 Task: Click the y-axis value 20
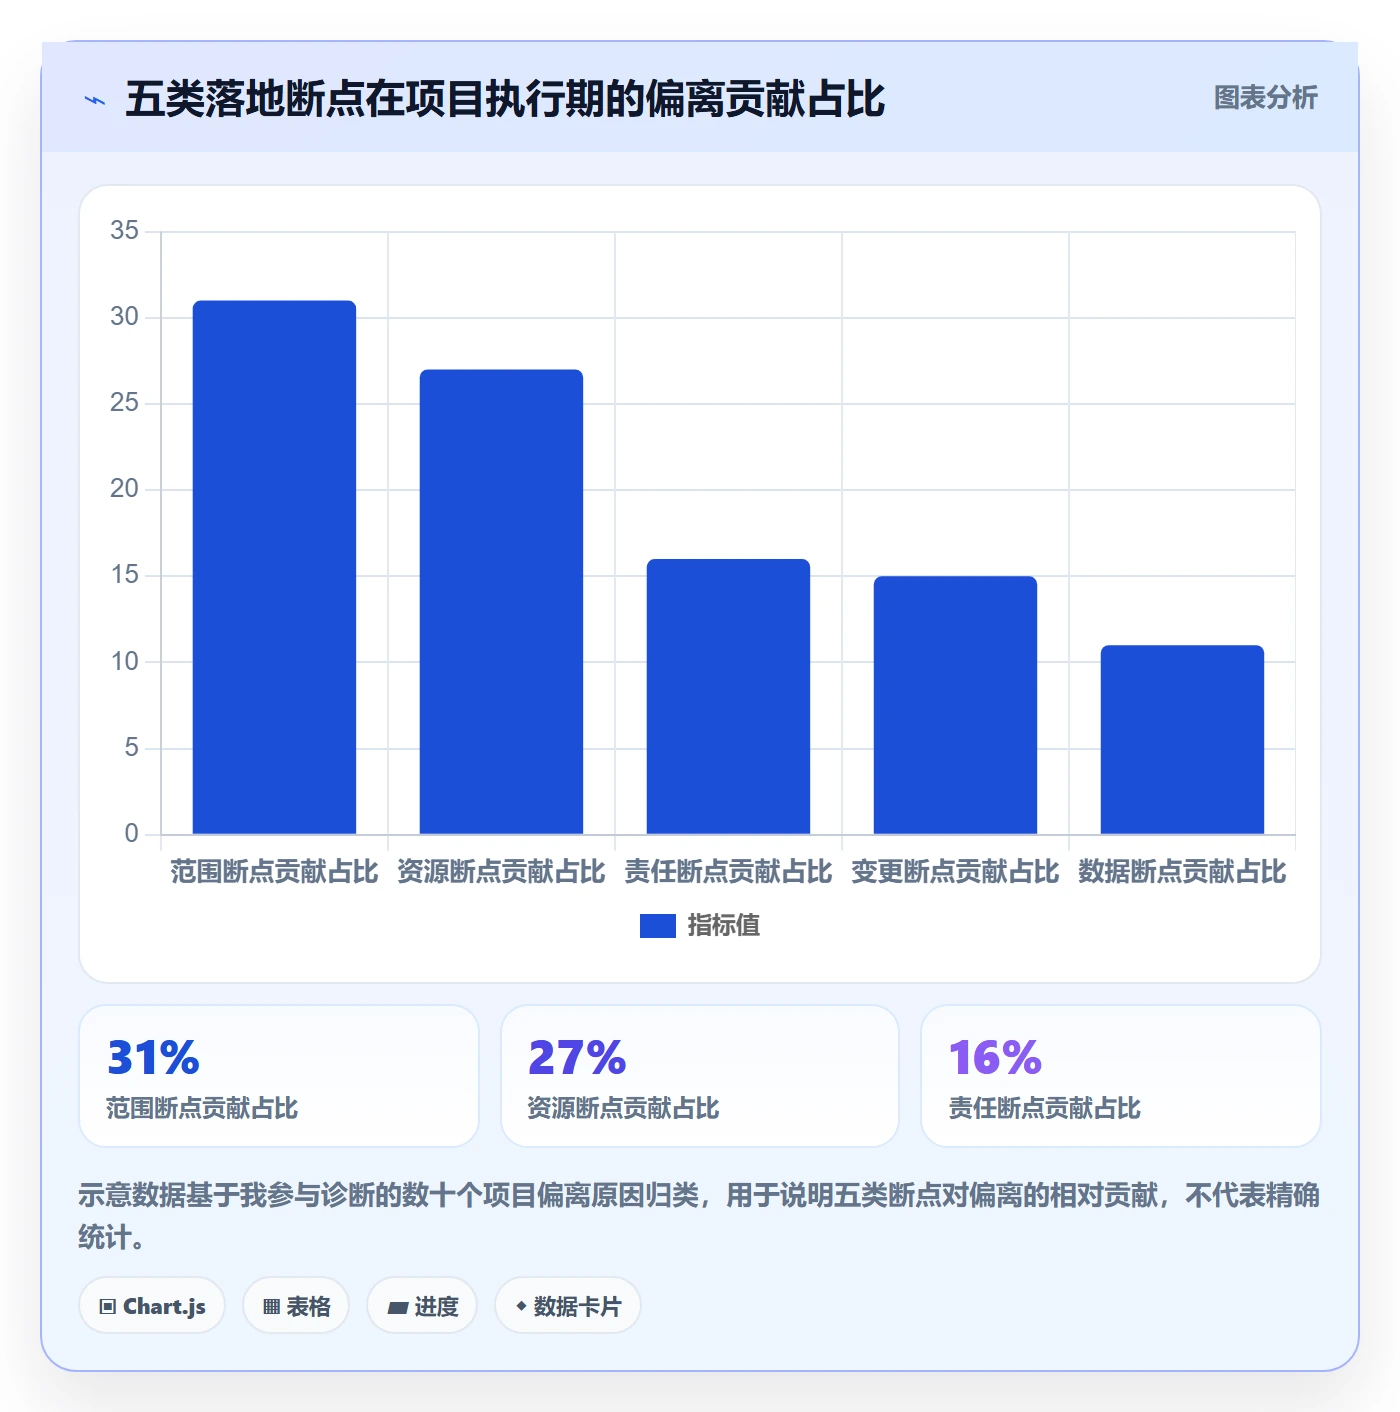[x=124, y=489]
